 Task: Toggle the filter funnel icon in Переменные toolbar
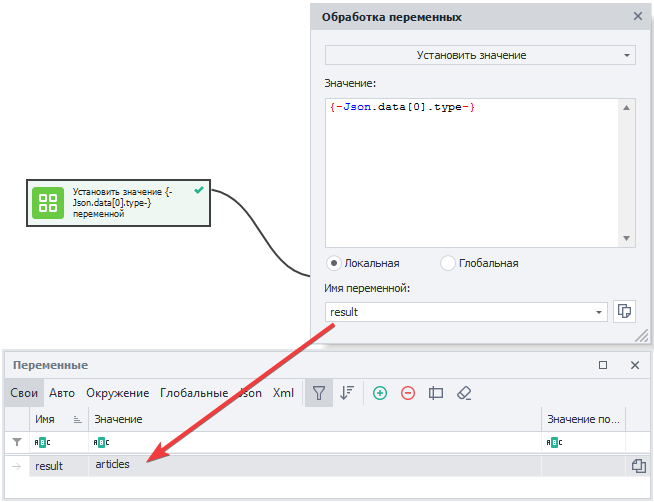[319, 393]
